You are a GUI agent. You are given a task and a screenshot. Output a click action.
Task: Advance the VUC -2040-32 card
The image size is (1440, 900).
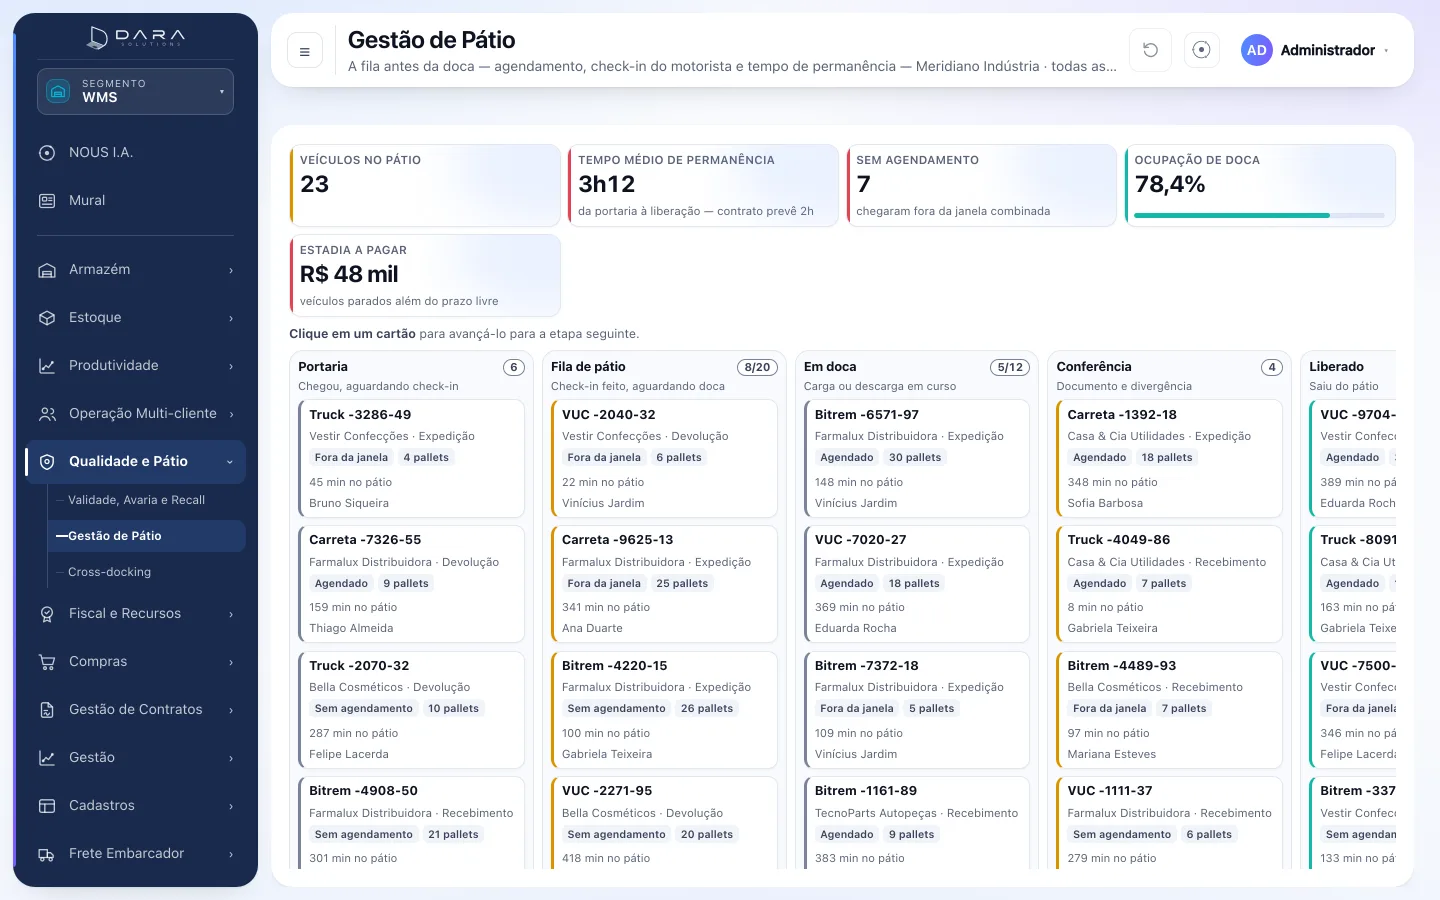[x=664, y=458]
